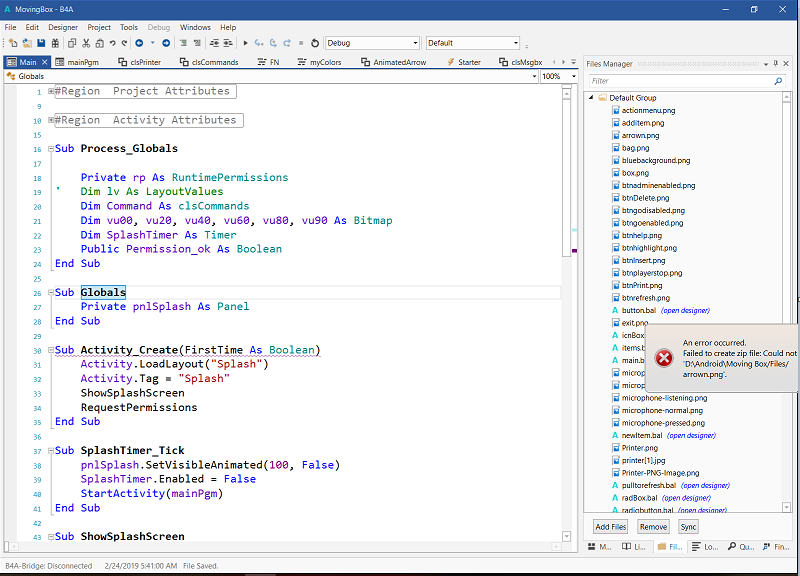
Task: Redo the edit using the toolbar icon
Action: click(124, 43)
